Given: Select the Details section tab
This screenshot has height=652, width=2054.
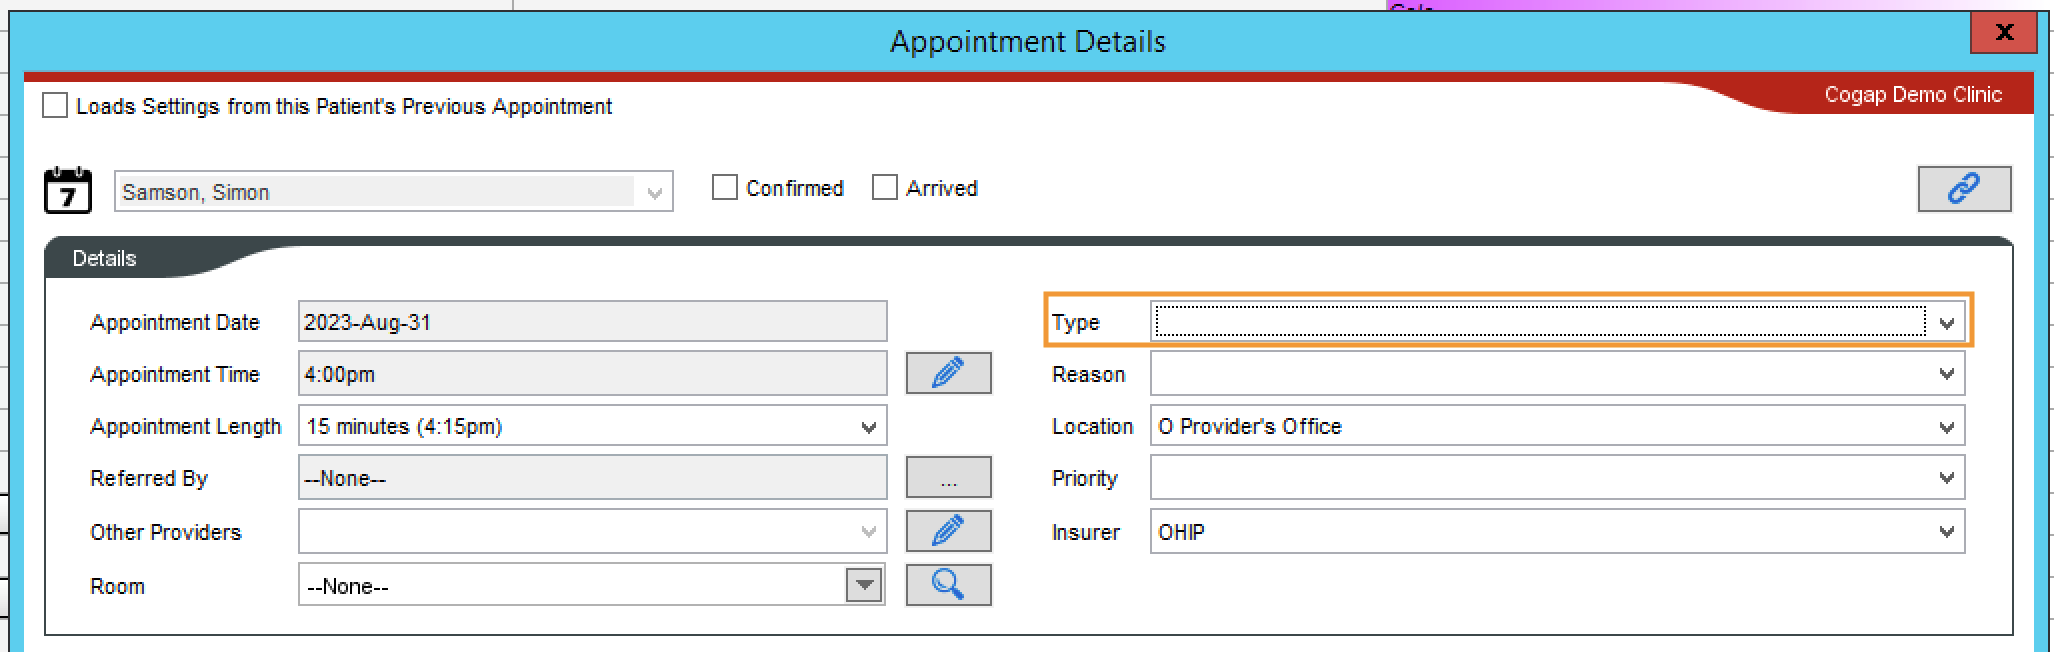Looking at the screenshot, I should tap(104, 258).
